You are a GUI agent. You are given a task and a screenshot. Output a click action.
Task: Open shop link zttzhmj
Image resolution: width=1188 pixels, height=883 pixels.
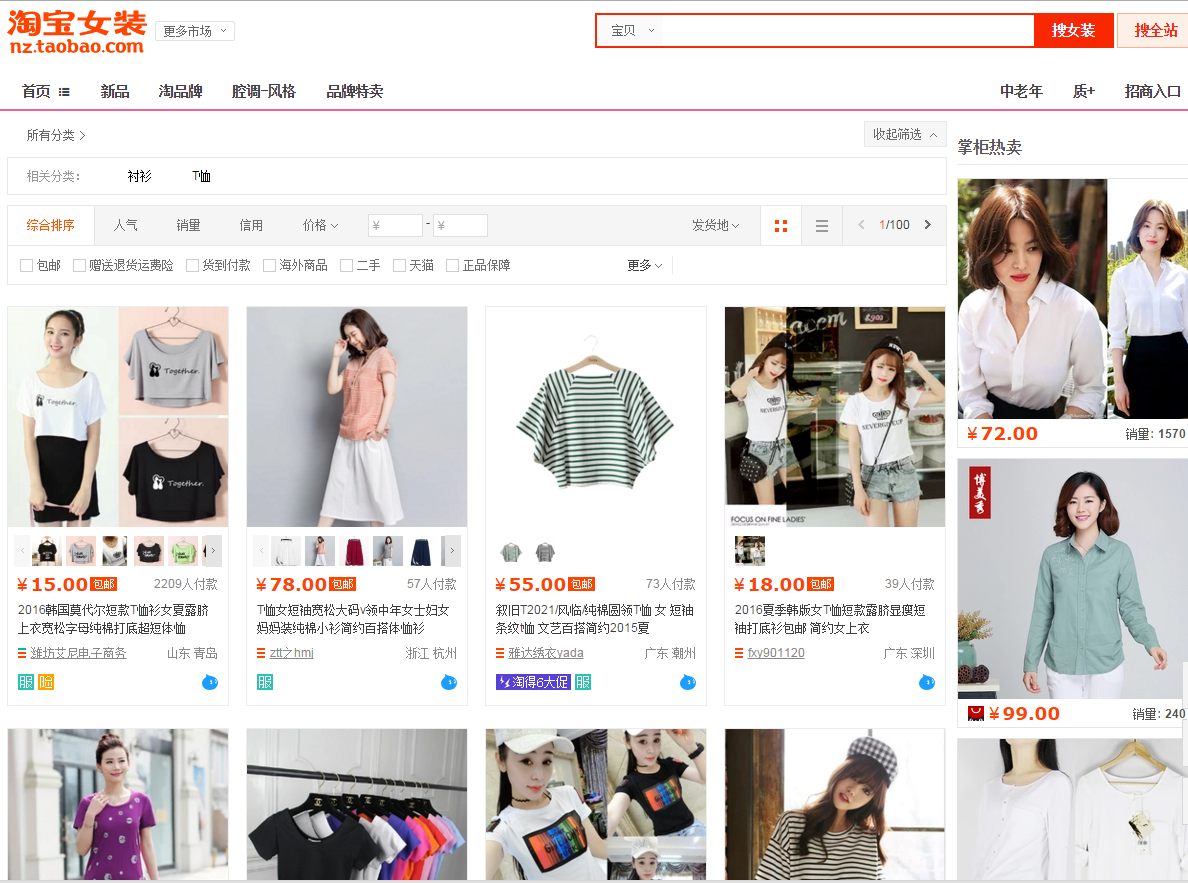[x=292, y=653]
